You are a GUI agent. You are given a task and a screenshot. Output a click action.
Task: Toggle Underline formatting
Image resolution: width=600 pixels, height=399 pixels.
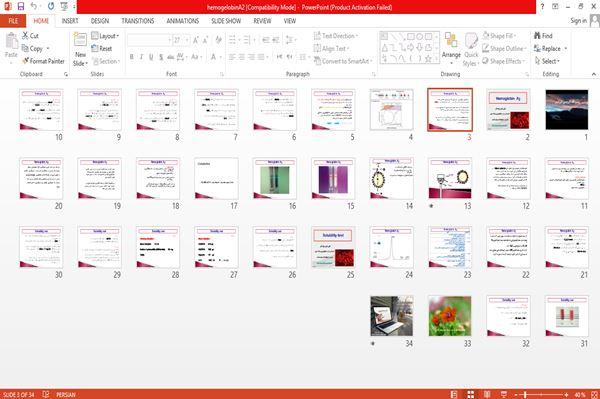151,57
